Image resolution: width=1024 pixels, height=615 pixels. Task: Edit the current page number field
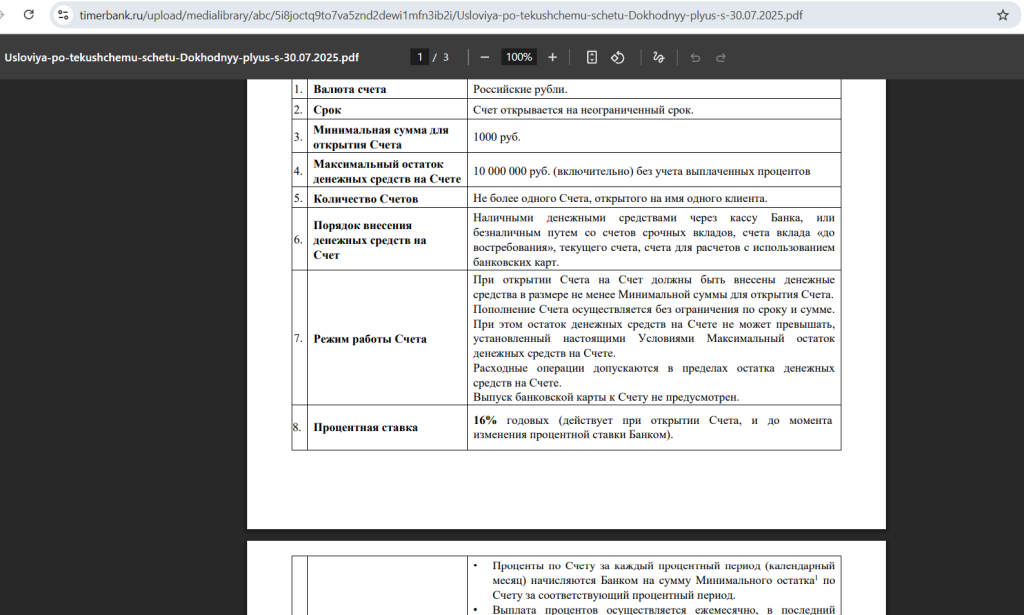pos(419,57)
